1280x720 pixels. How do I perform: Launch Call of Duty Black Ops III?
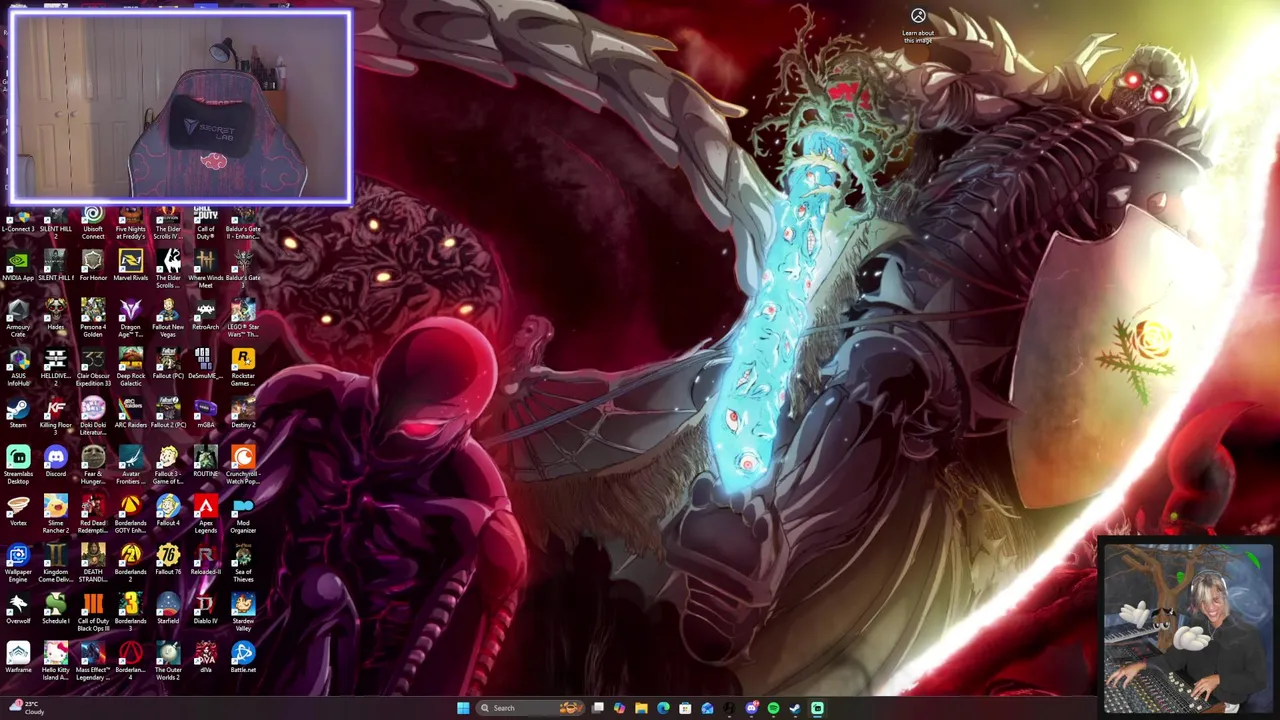coord(93,613)
